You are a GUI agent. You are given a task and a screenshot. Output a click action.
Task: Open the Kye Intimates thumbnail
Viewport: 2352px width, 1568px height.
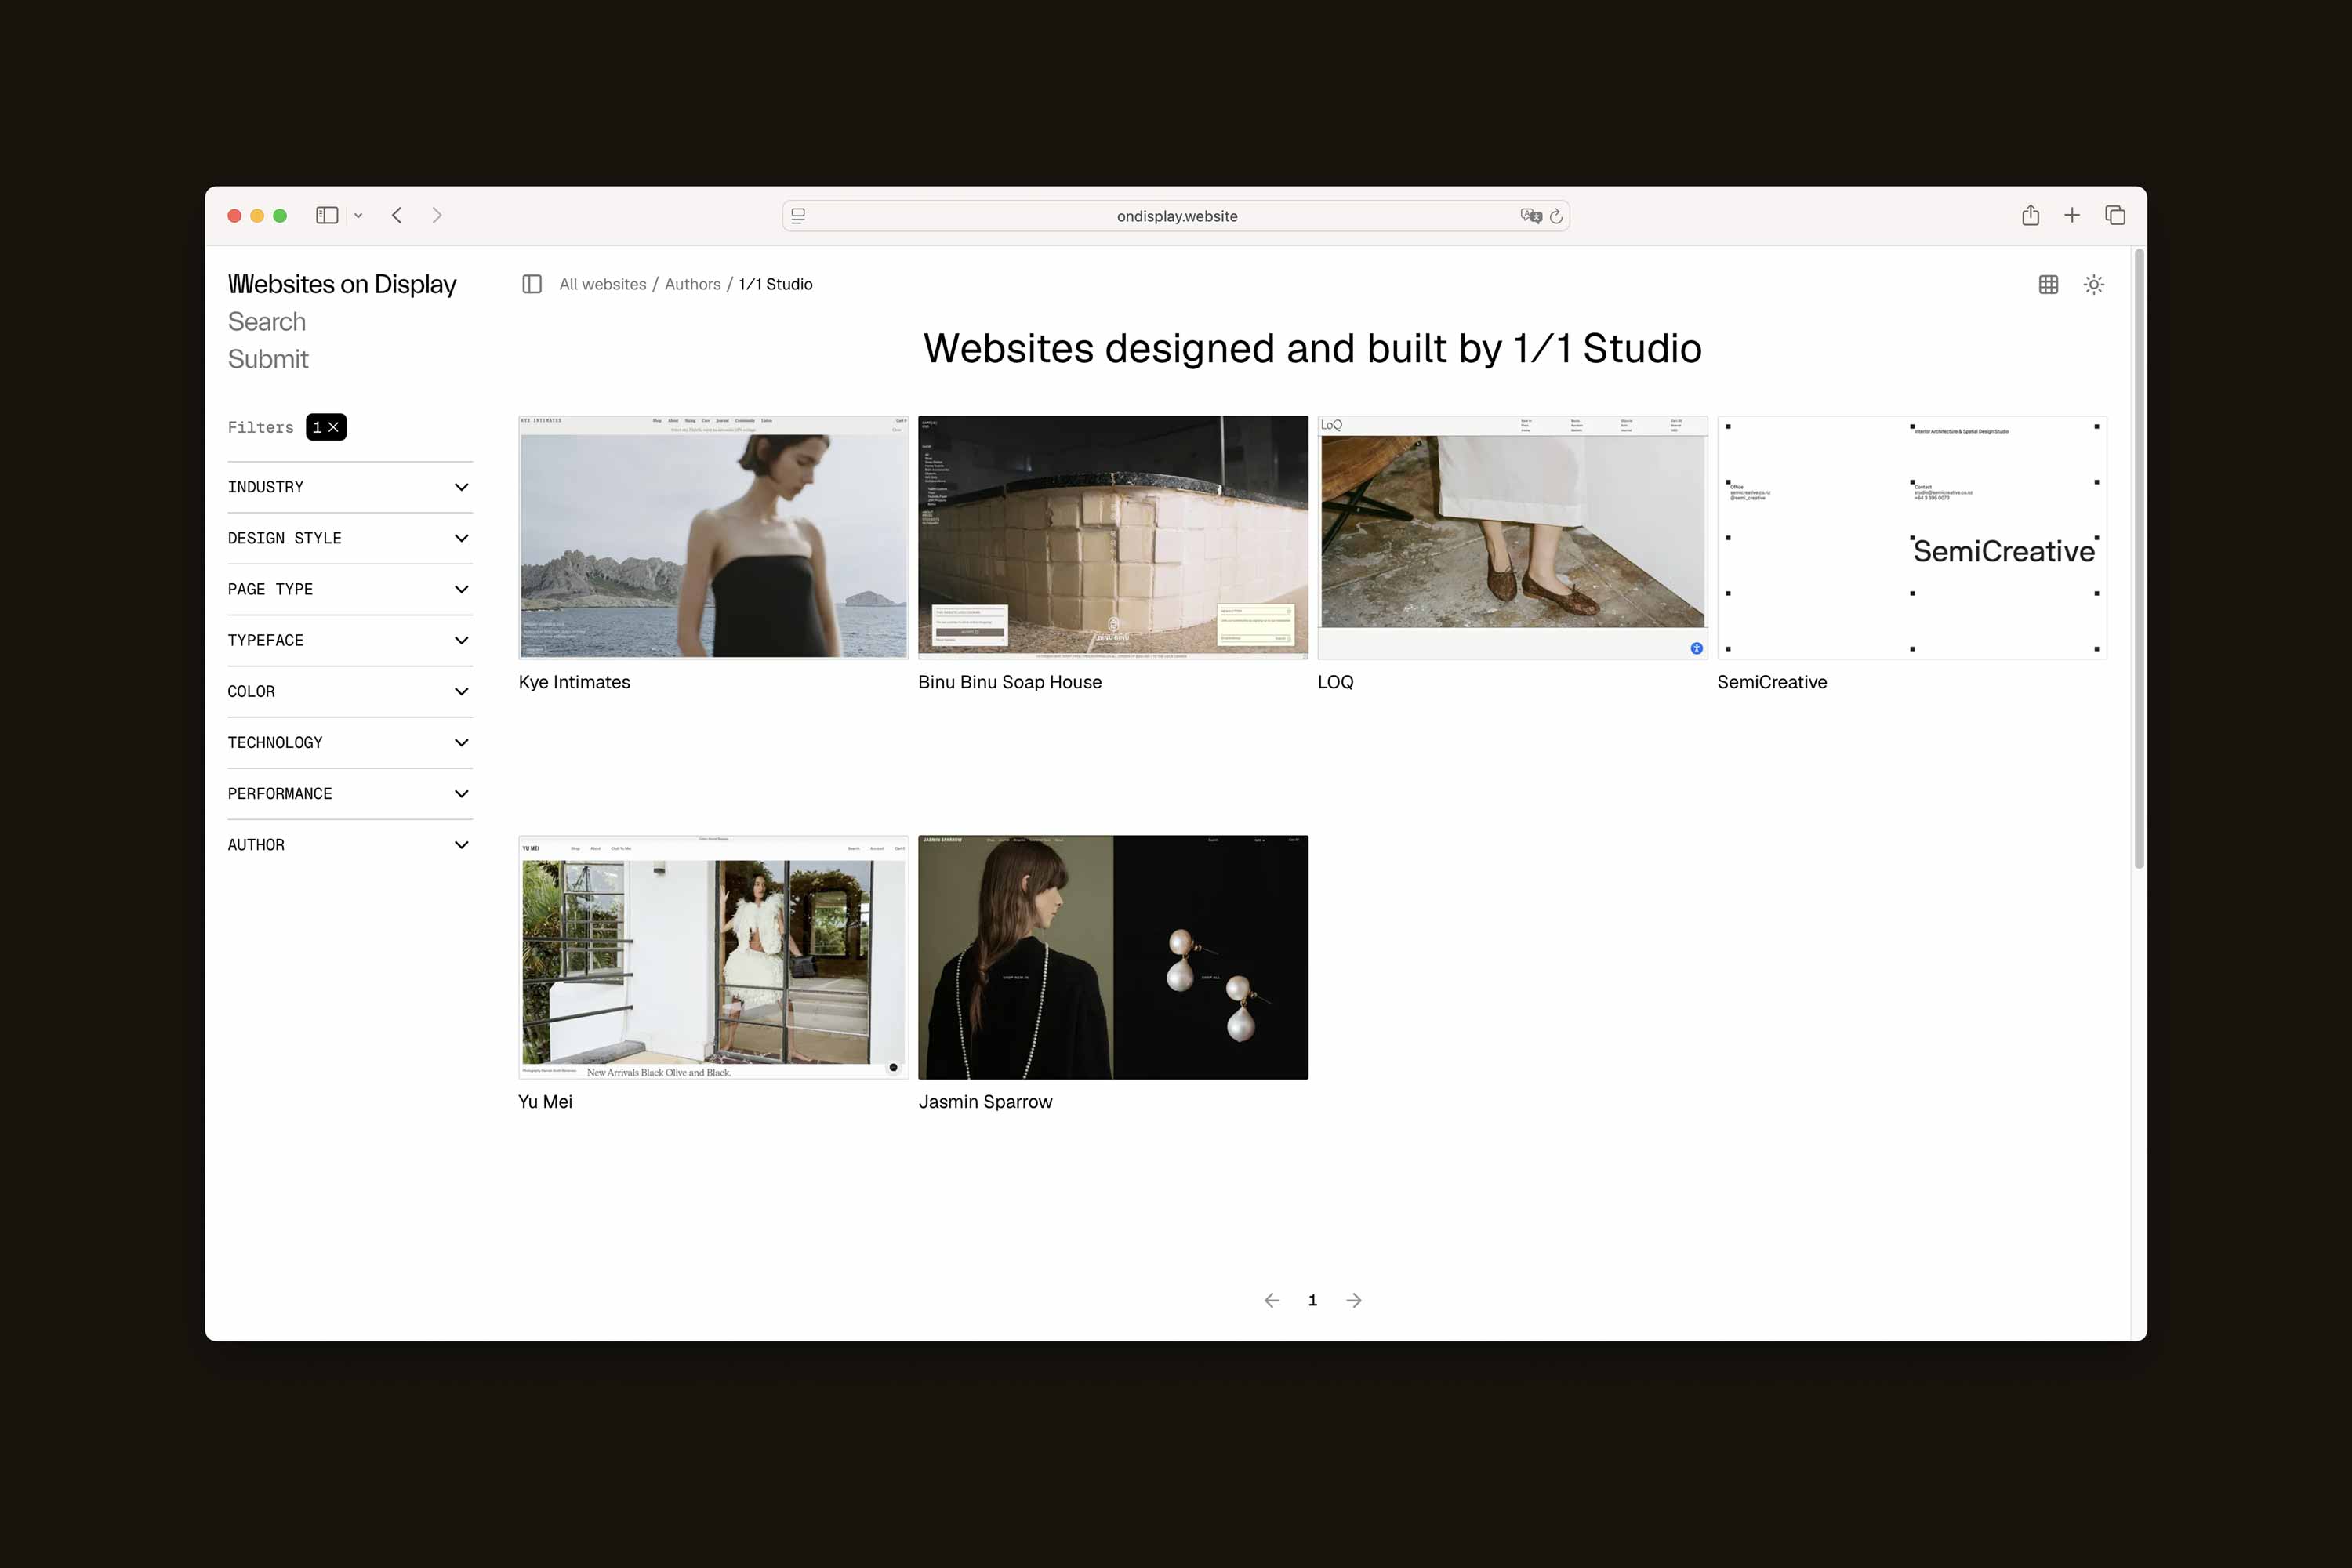[x=714, y=537]
